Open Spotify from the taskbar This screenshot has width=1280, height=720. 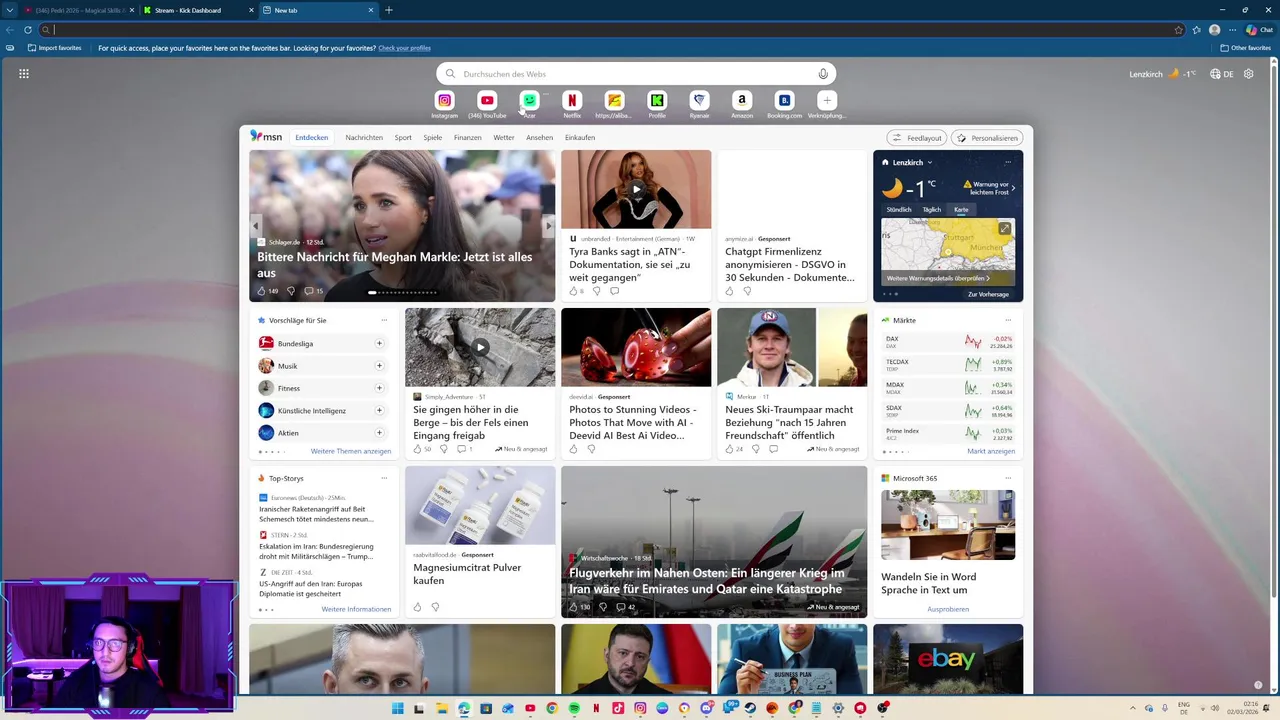(x=574, y=708)
